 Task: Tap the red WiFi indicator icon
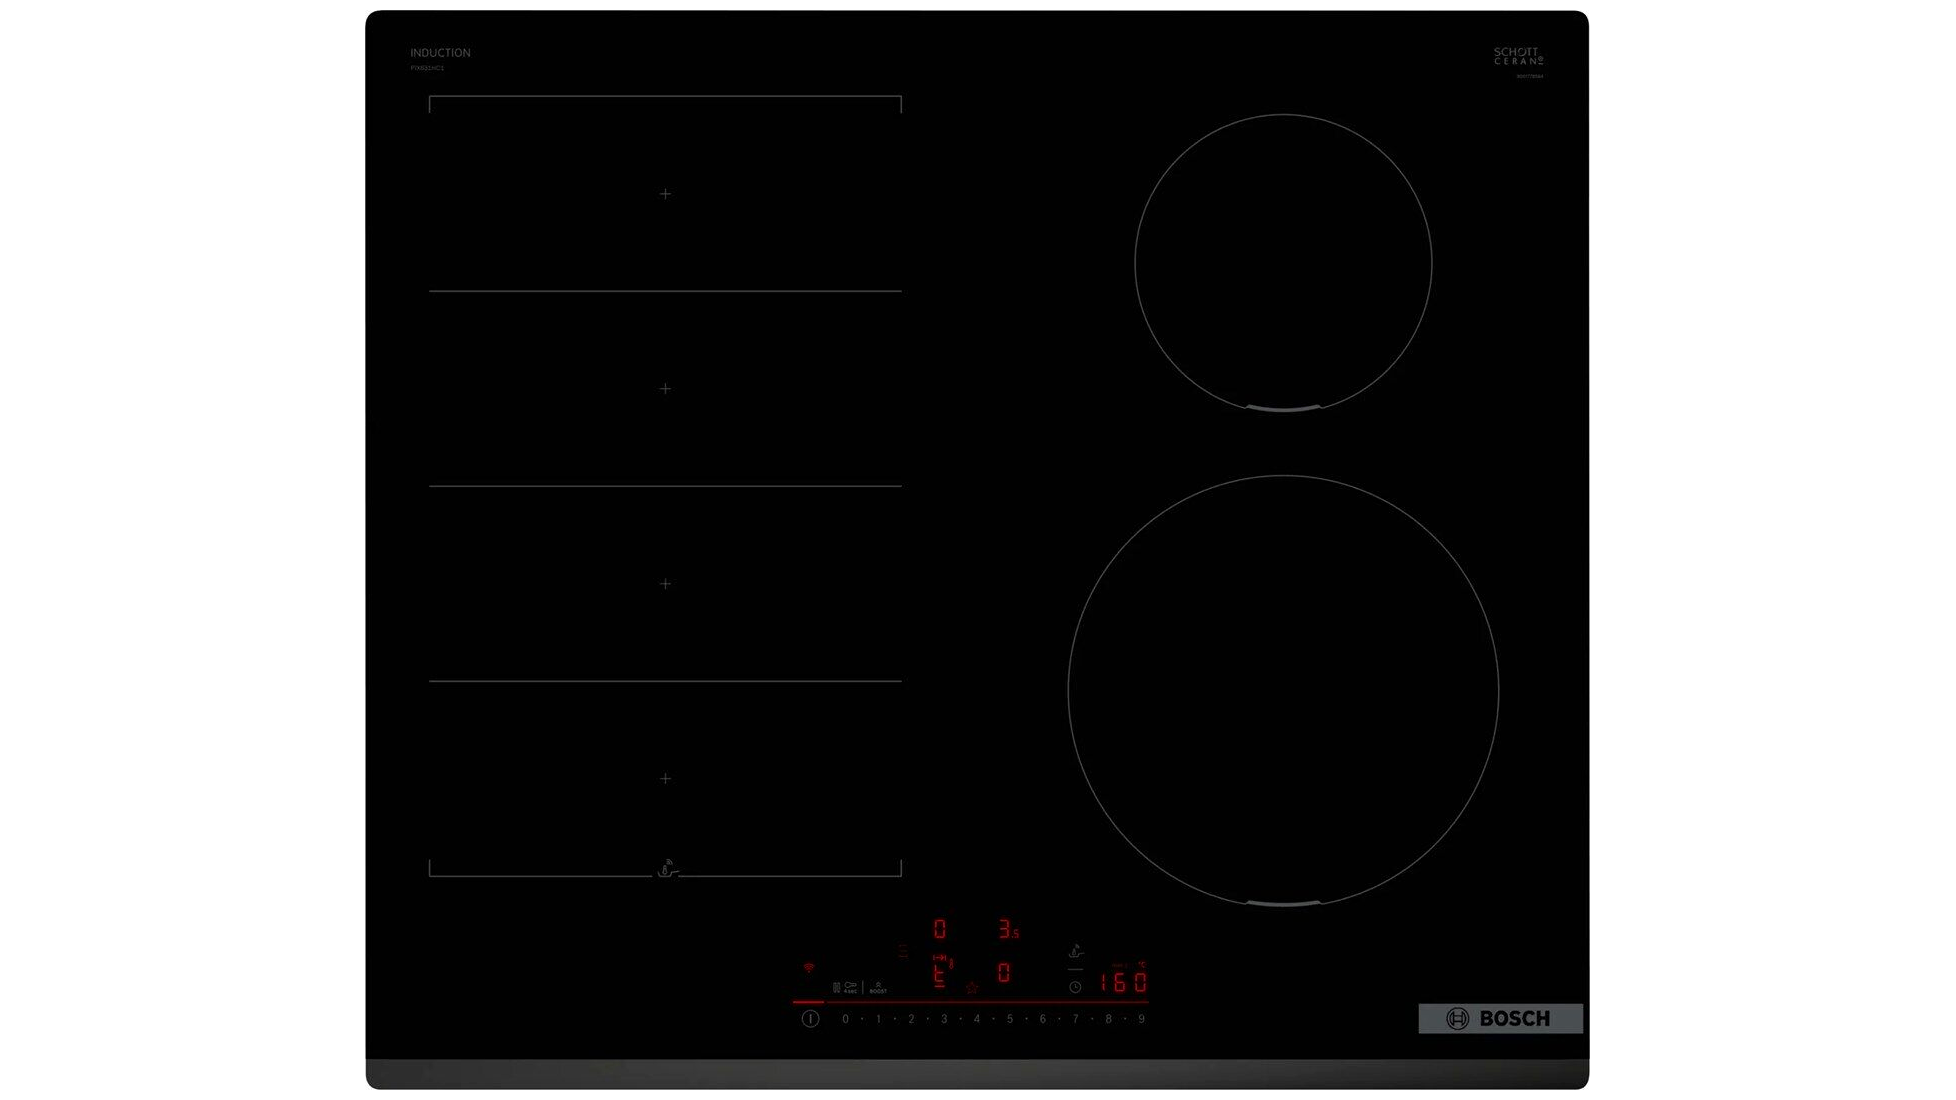coord(809,968)
